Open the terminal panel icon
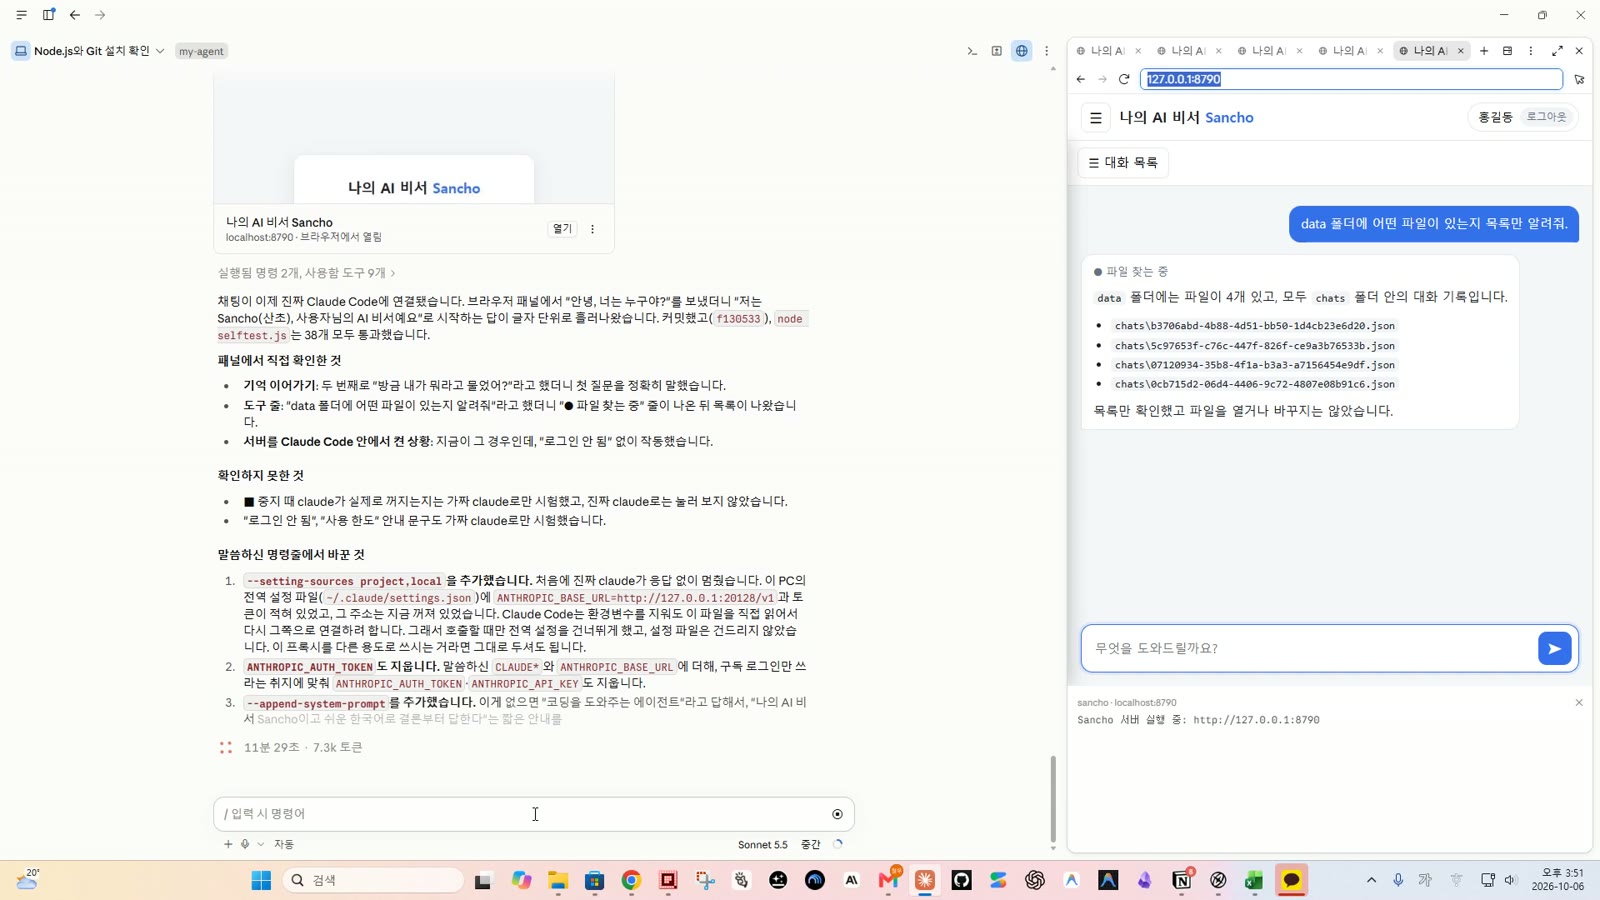 972,51
